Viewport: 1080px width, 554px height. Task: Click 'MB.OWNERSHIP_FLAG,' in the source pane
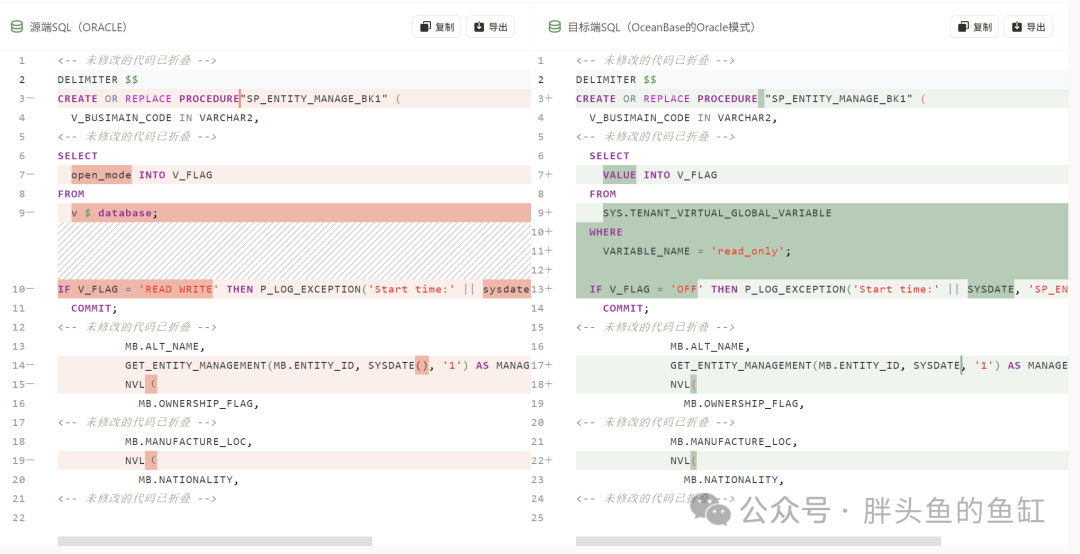click(x=199, y=404)
